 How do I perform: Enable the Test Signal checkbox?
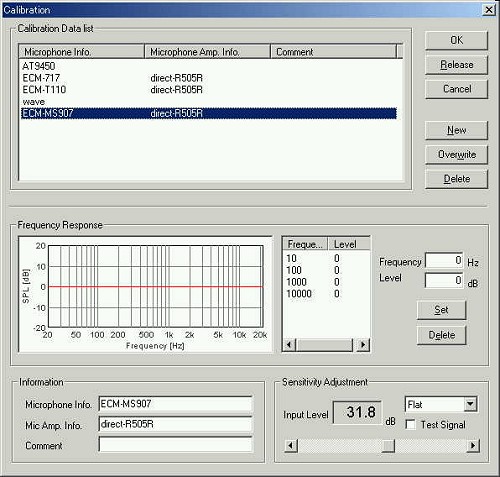click(x=410, y=425)
